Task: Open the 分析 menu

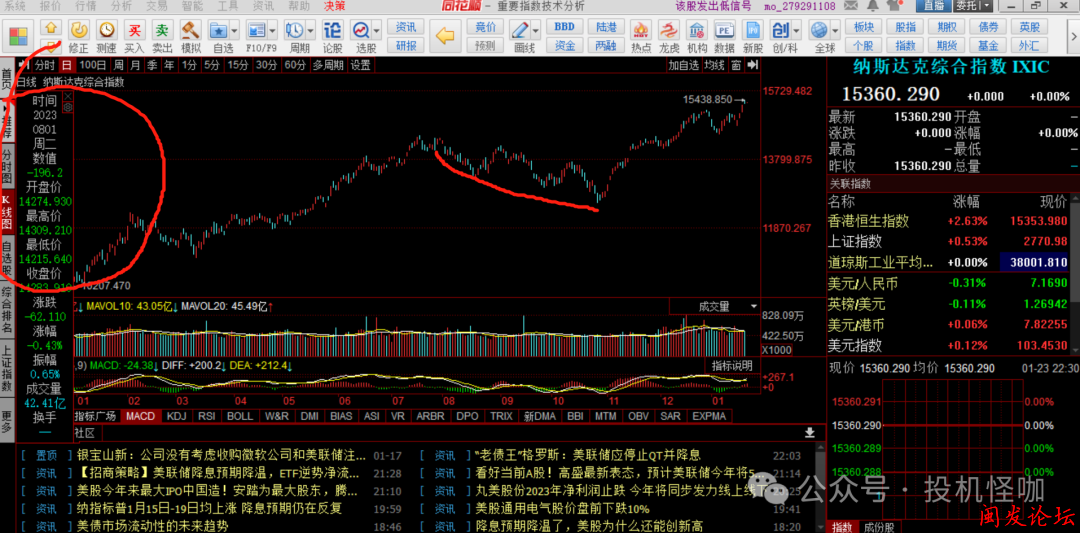Action: [x=121, y=6]
